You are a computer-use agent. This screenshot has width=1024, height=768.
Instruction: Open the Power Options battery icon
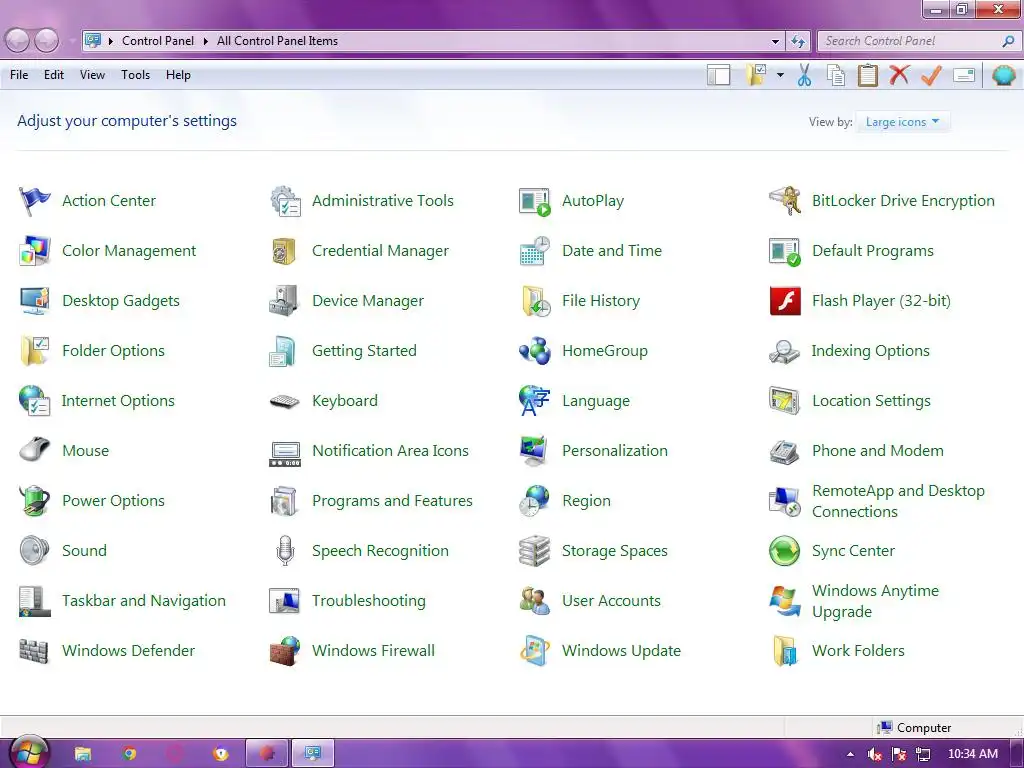point(34,501)
